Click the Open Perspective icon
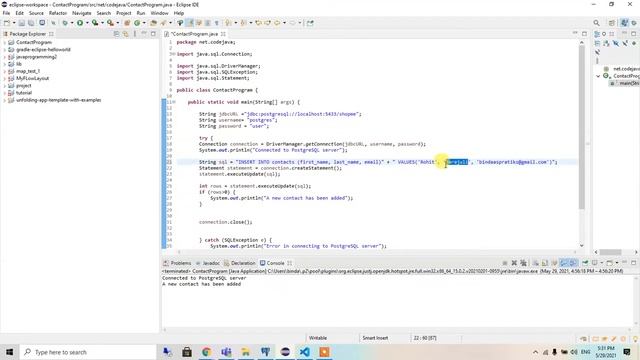 [612, 23]
